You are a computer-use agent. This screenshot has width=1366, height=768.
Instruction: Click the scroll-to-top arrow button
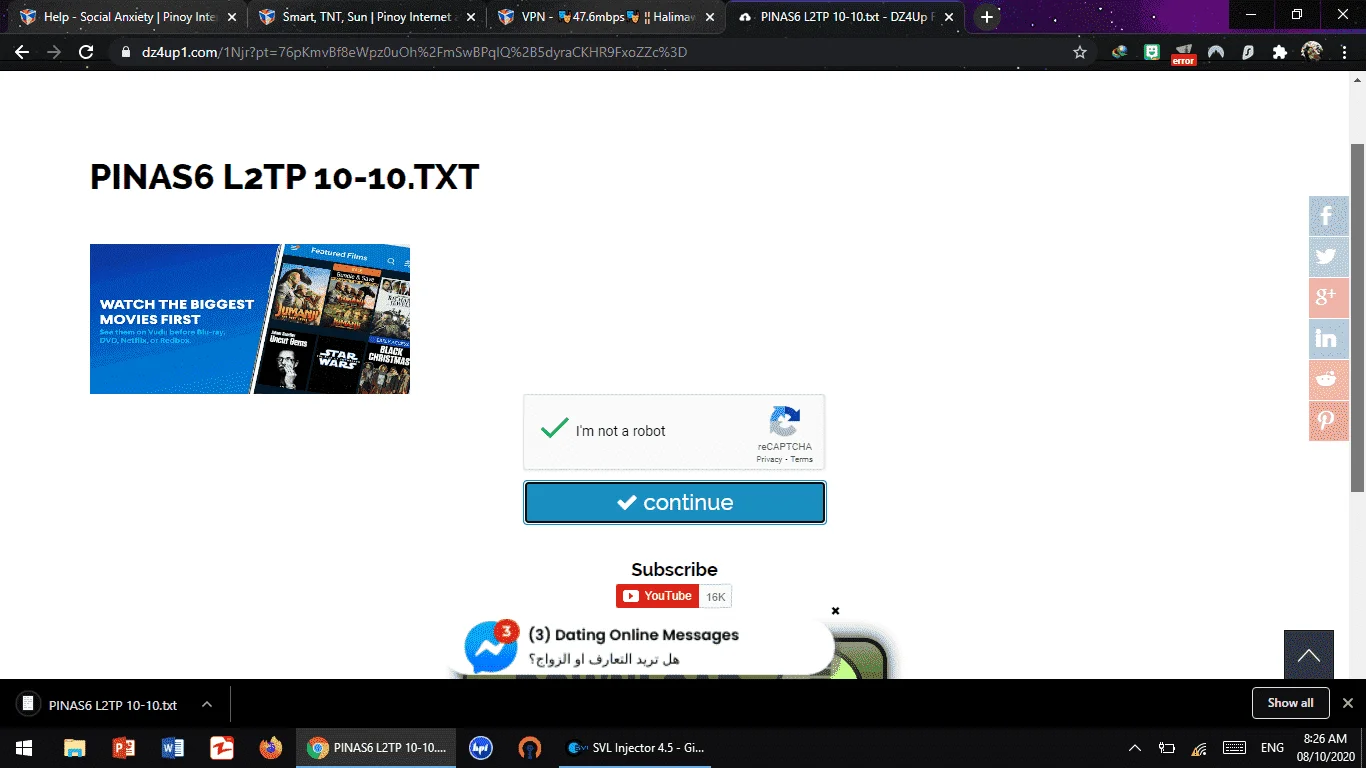(1309, 655)
